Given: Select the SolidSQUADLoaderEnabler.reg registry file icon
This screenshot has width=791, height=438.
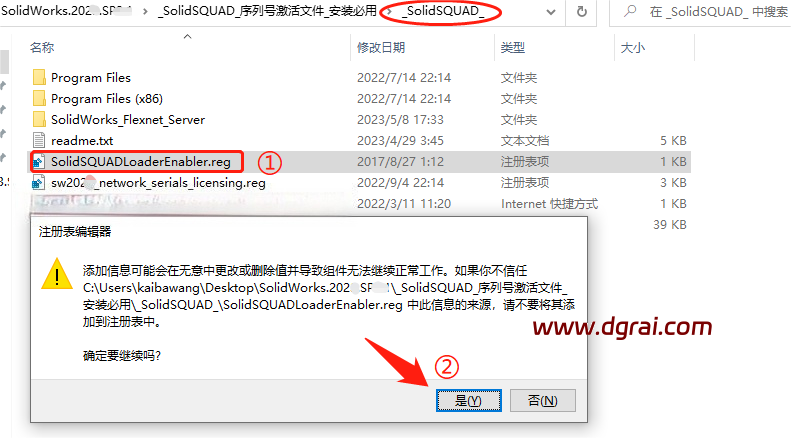Looking at the screenshot, I should [x=38, y=161].
